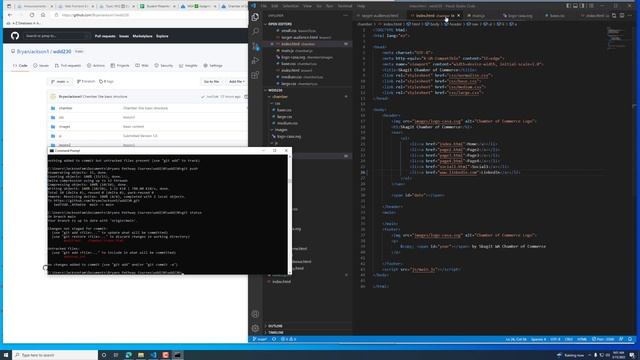Open the Explorer view in VS Code activity bar
The width and height of the screenshot is (640, 360).
256,17
